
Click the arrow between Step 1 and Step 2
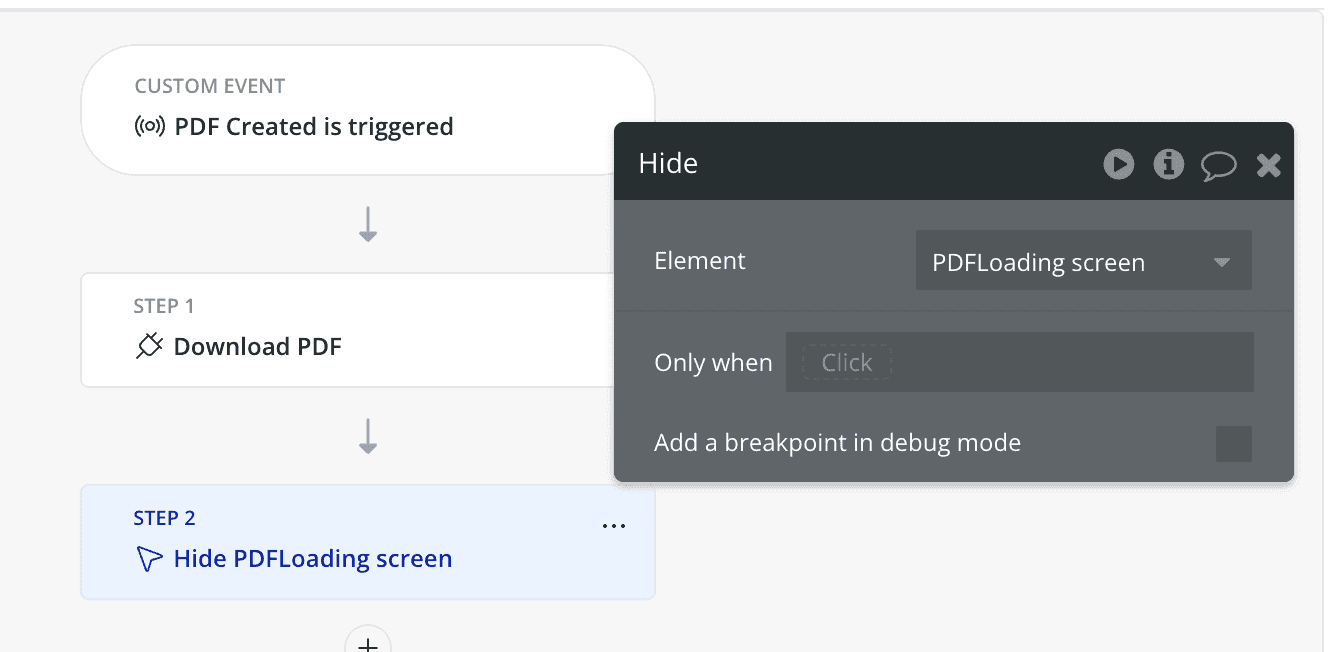point(368,436)
